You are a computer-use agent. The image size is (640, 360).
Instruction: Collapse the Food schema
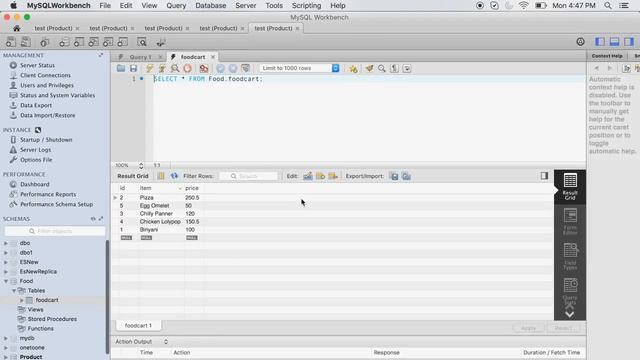tap(6, 281)
